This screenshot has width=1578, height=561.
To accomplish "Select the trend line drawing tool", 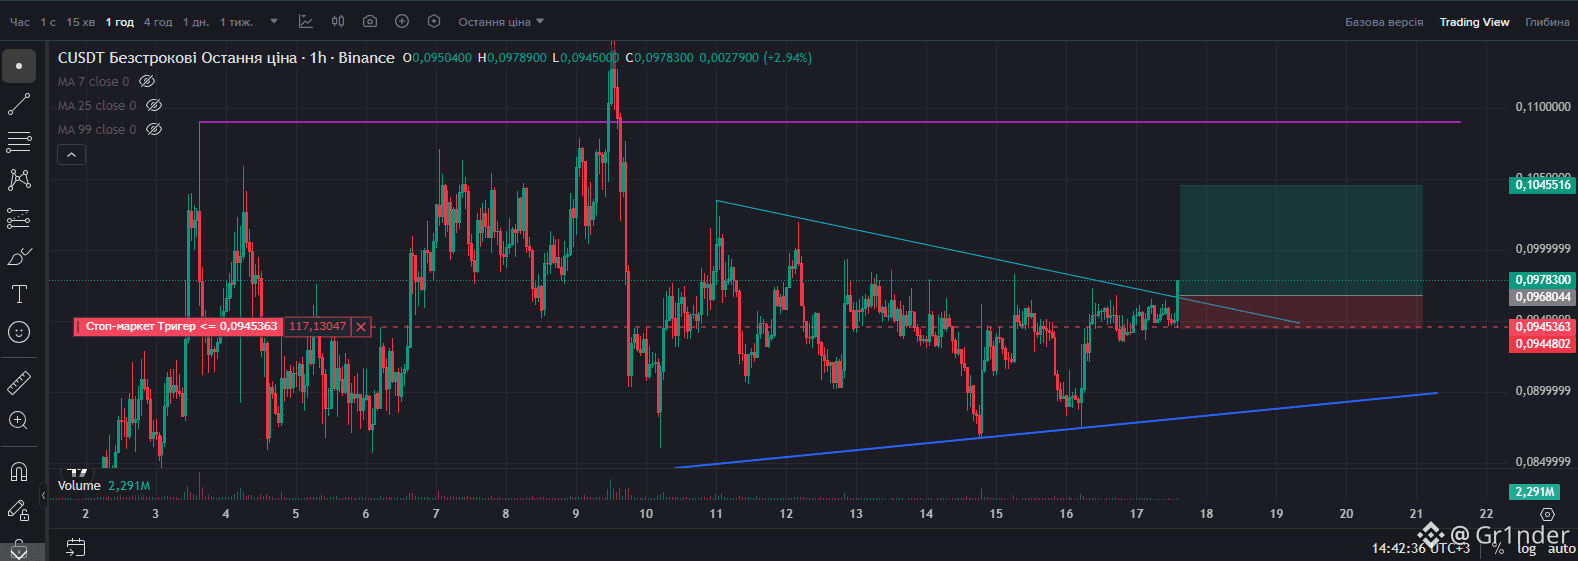I will click(x=19, y=104).
